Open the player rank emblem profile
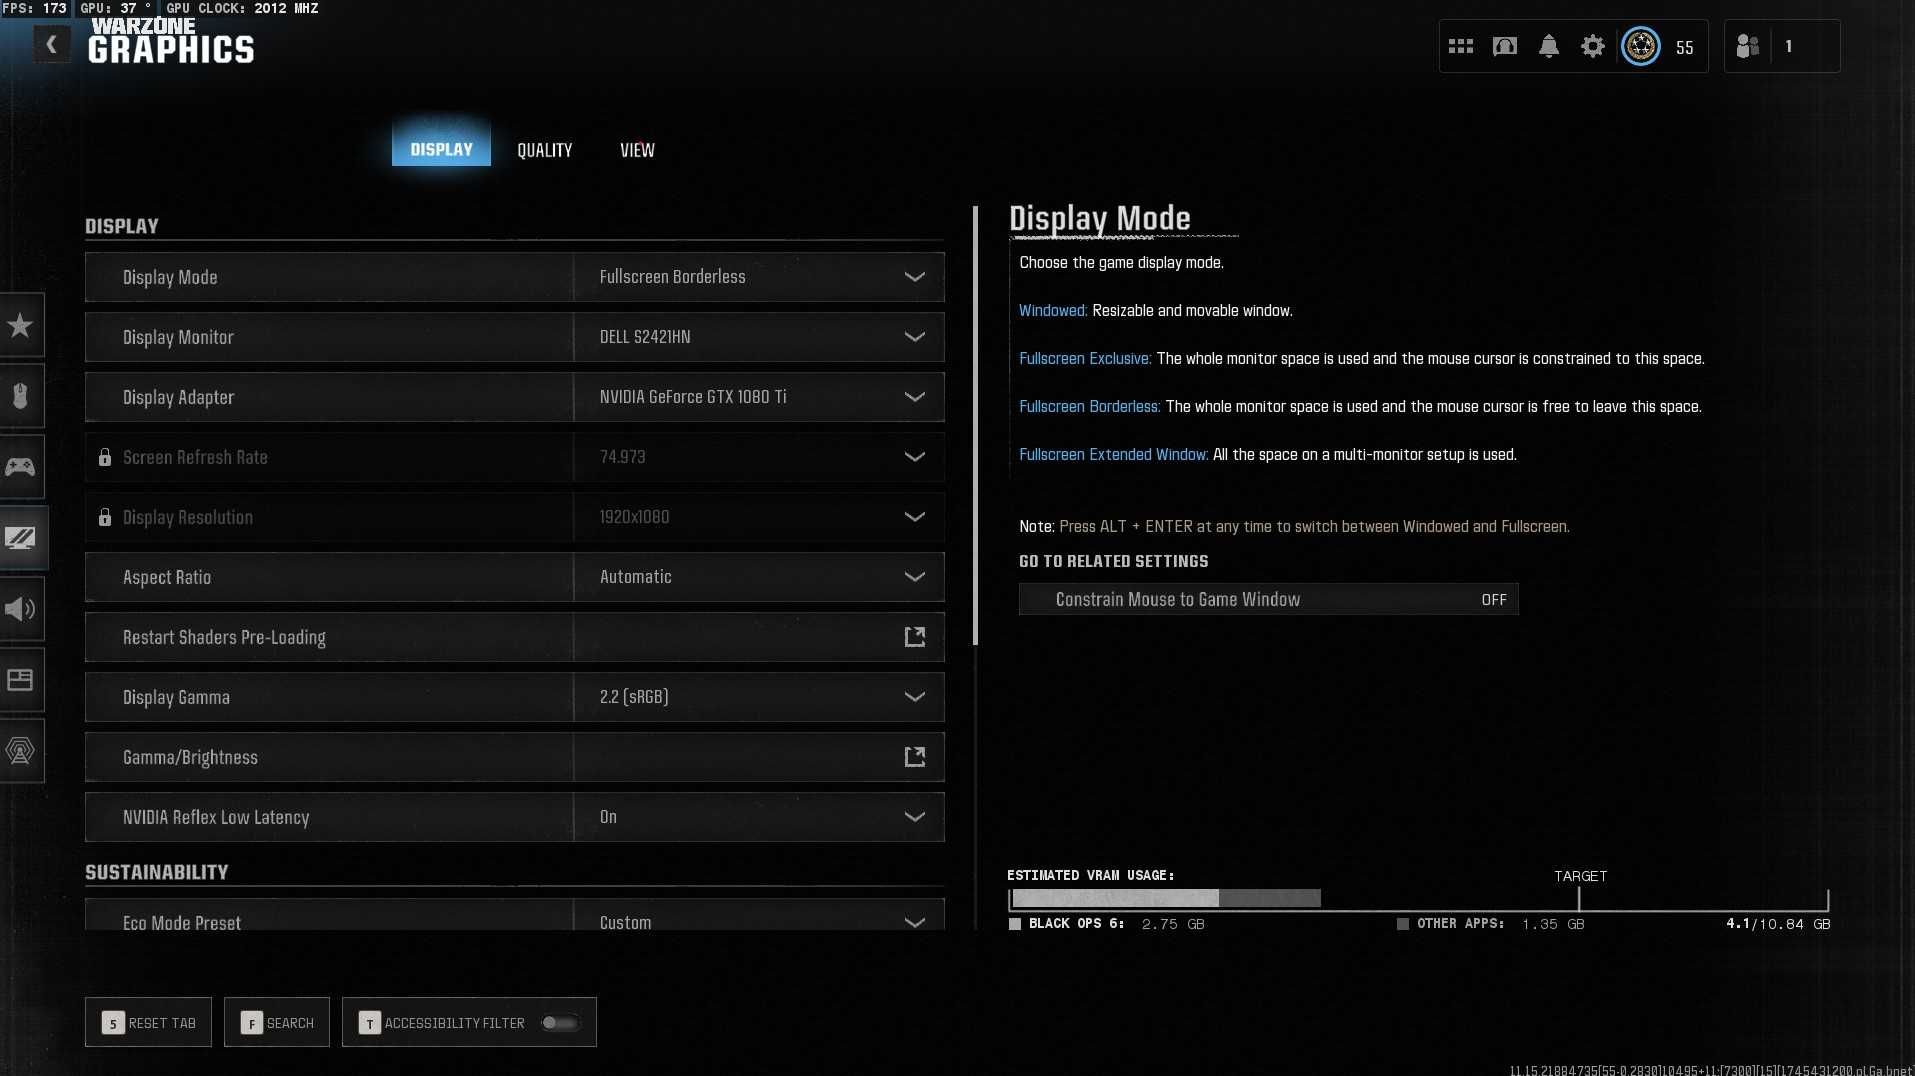The image size is (1915, 1076). point(1641,46)
